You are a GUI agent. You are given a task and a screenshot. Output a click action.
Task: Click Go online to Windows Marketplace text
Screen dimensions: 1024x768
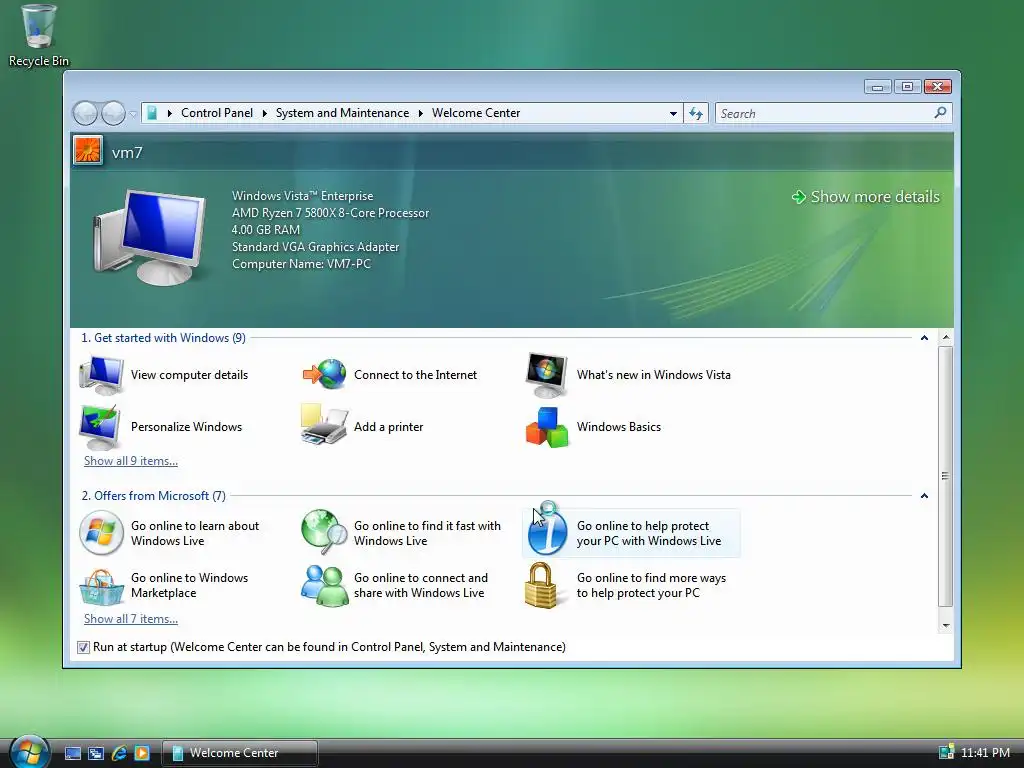pos(189,585)
